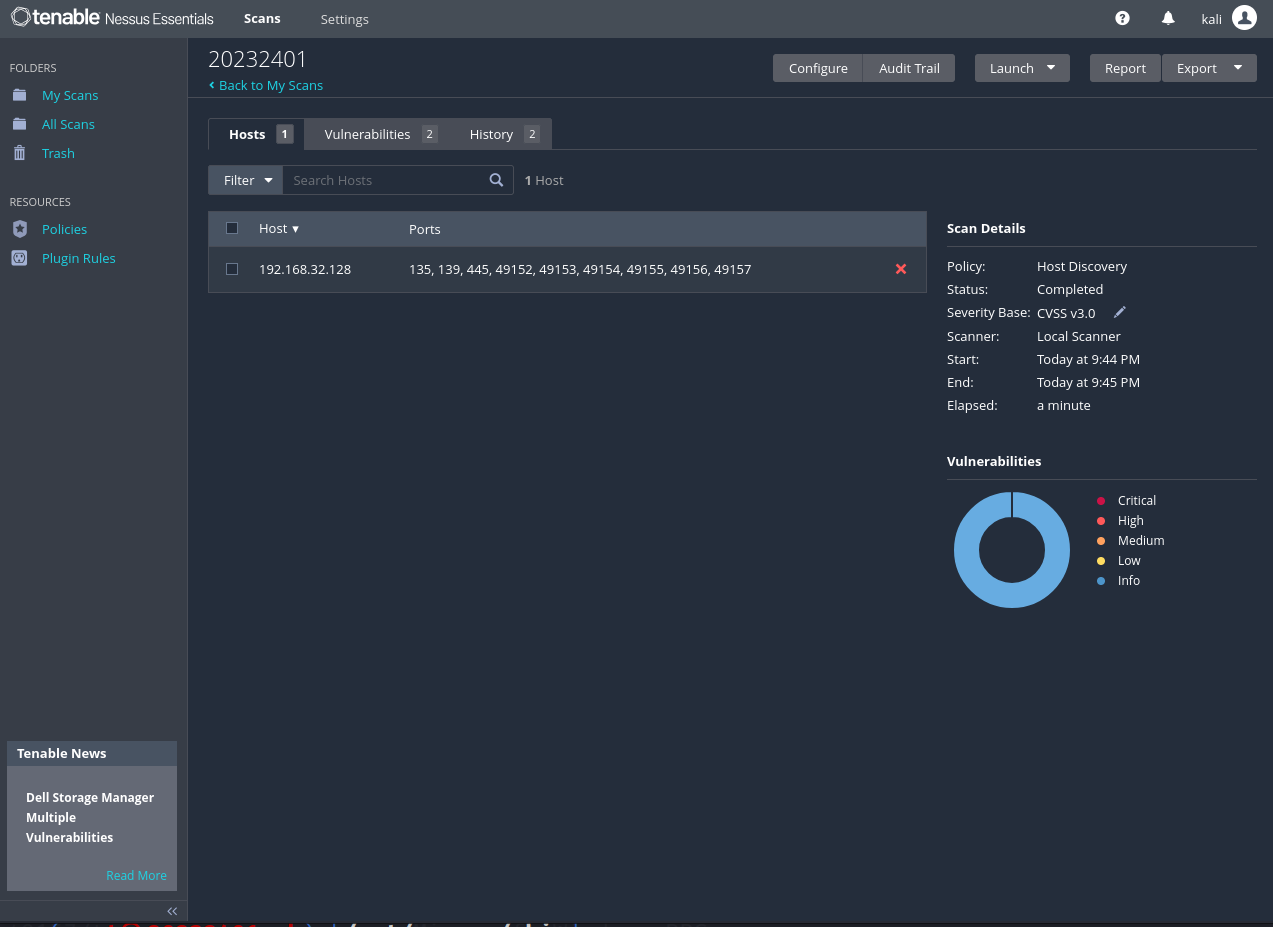Click the Policies shield icon
This screenshot has height=927, width=1273.
[19, 229]
